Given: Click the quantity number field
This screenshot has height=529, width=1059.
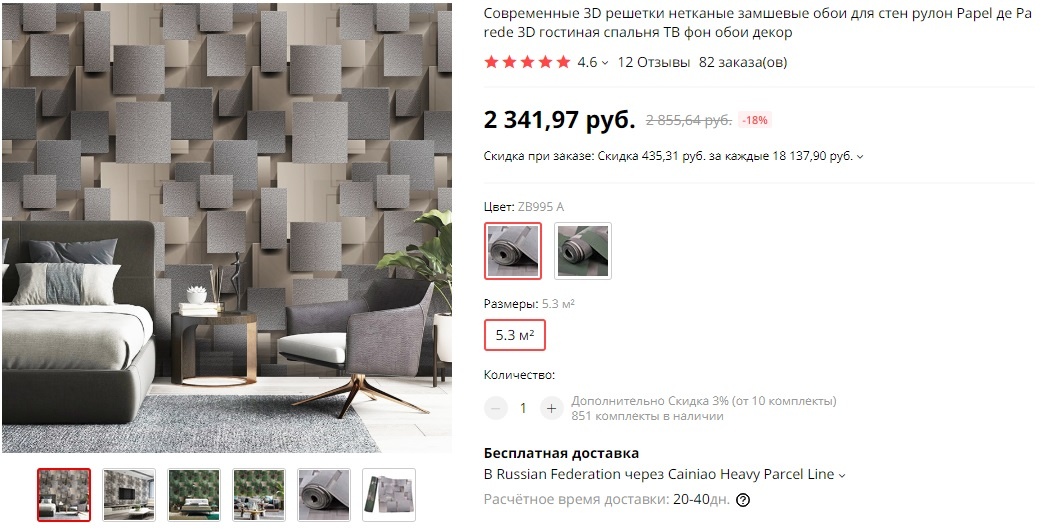Looking at the screenshot, I should point(523,408).
